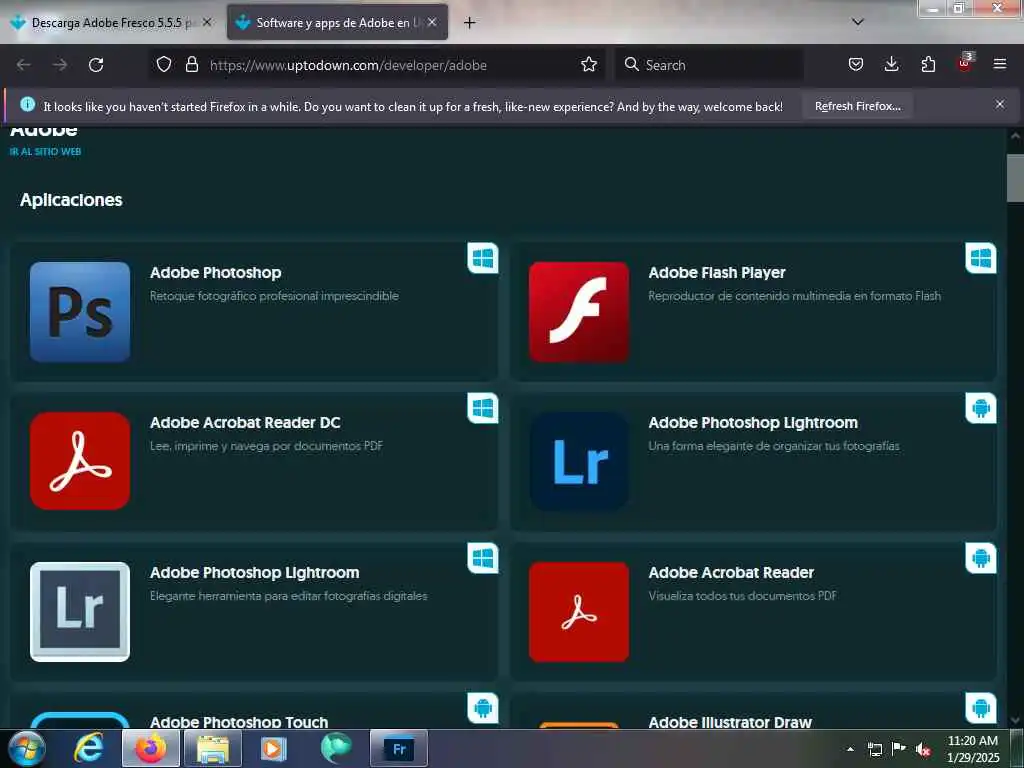Image resolution: width=1024 pixels, height=768 pixels.
Task: Click 'Lee, imprime y navega por documentos PDF' text
Action: (x=266, y=446)
